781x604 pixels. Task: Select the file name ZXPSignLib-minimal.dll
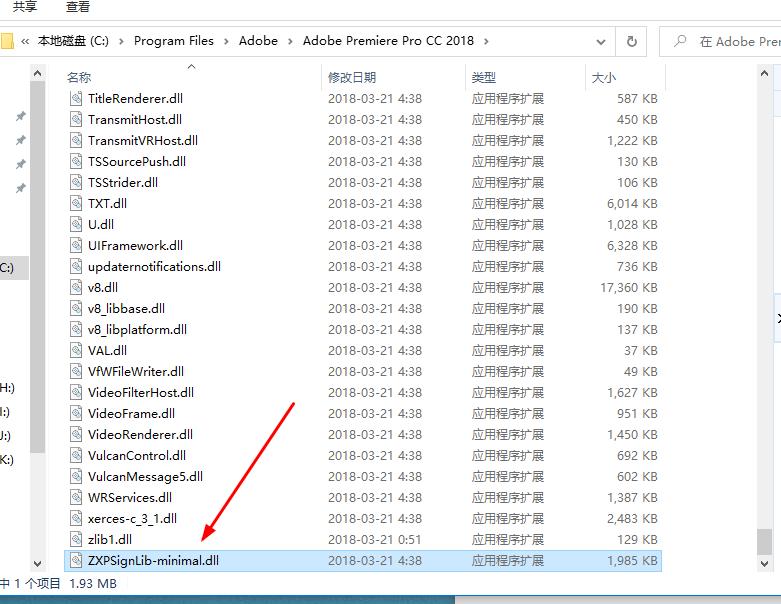(153, 561)
